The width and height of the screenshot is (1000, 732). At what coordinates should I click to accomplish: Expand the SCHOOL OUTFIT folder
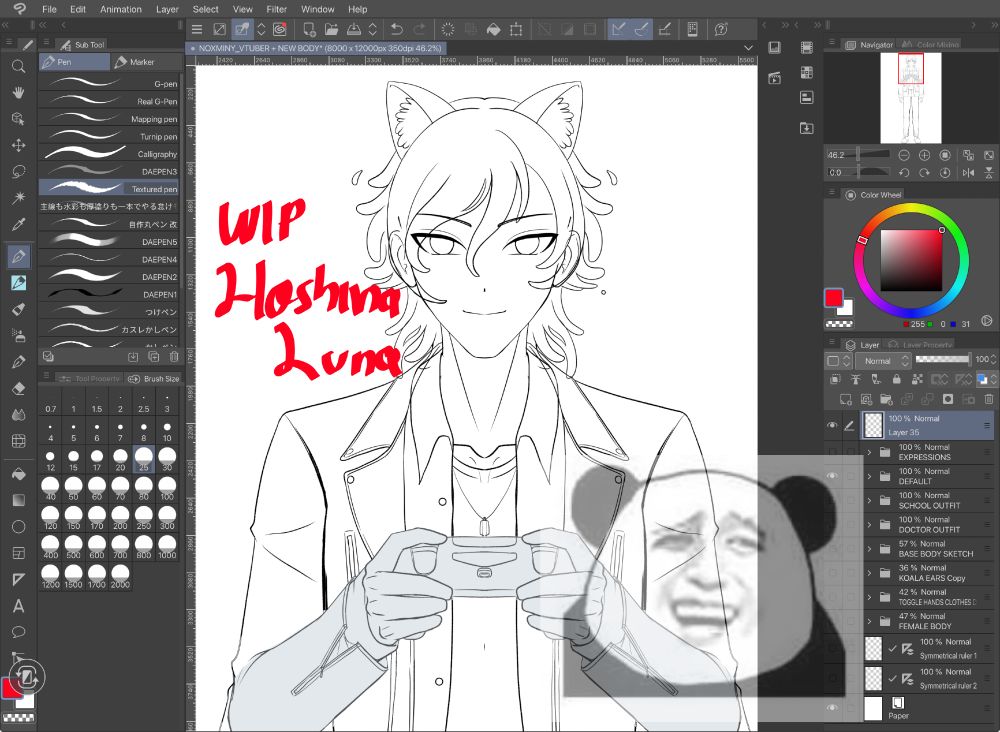(x=869, y=501)
